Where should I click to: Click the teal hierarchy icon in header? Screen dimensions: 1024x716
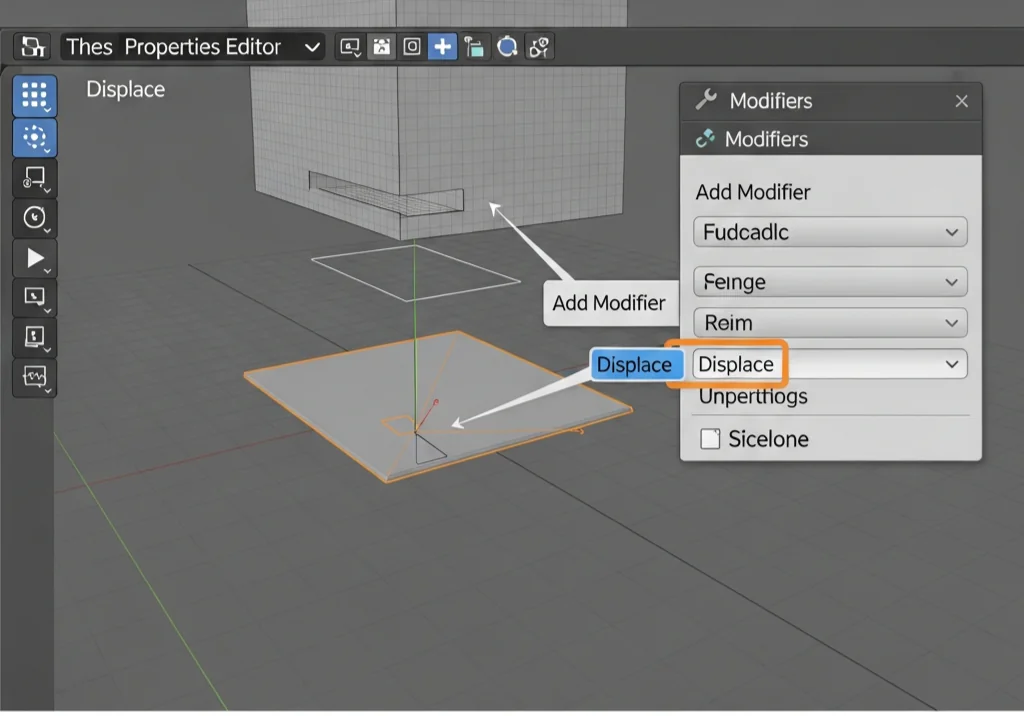point(474,47)
